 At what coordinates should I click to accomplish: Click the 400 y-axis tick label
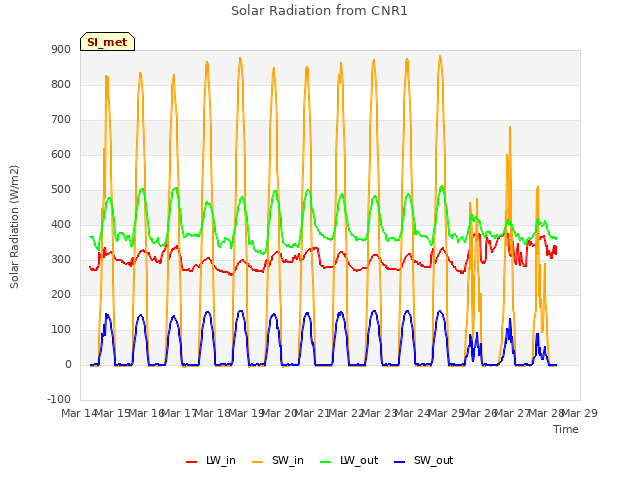click(x=61, y=224)
